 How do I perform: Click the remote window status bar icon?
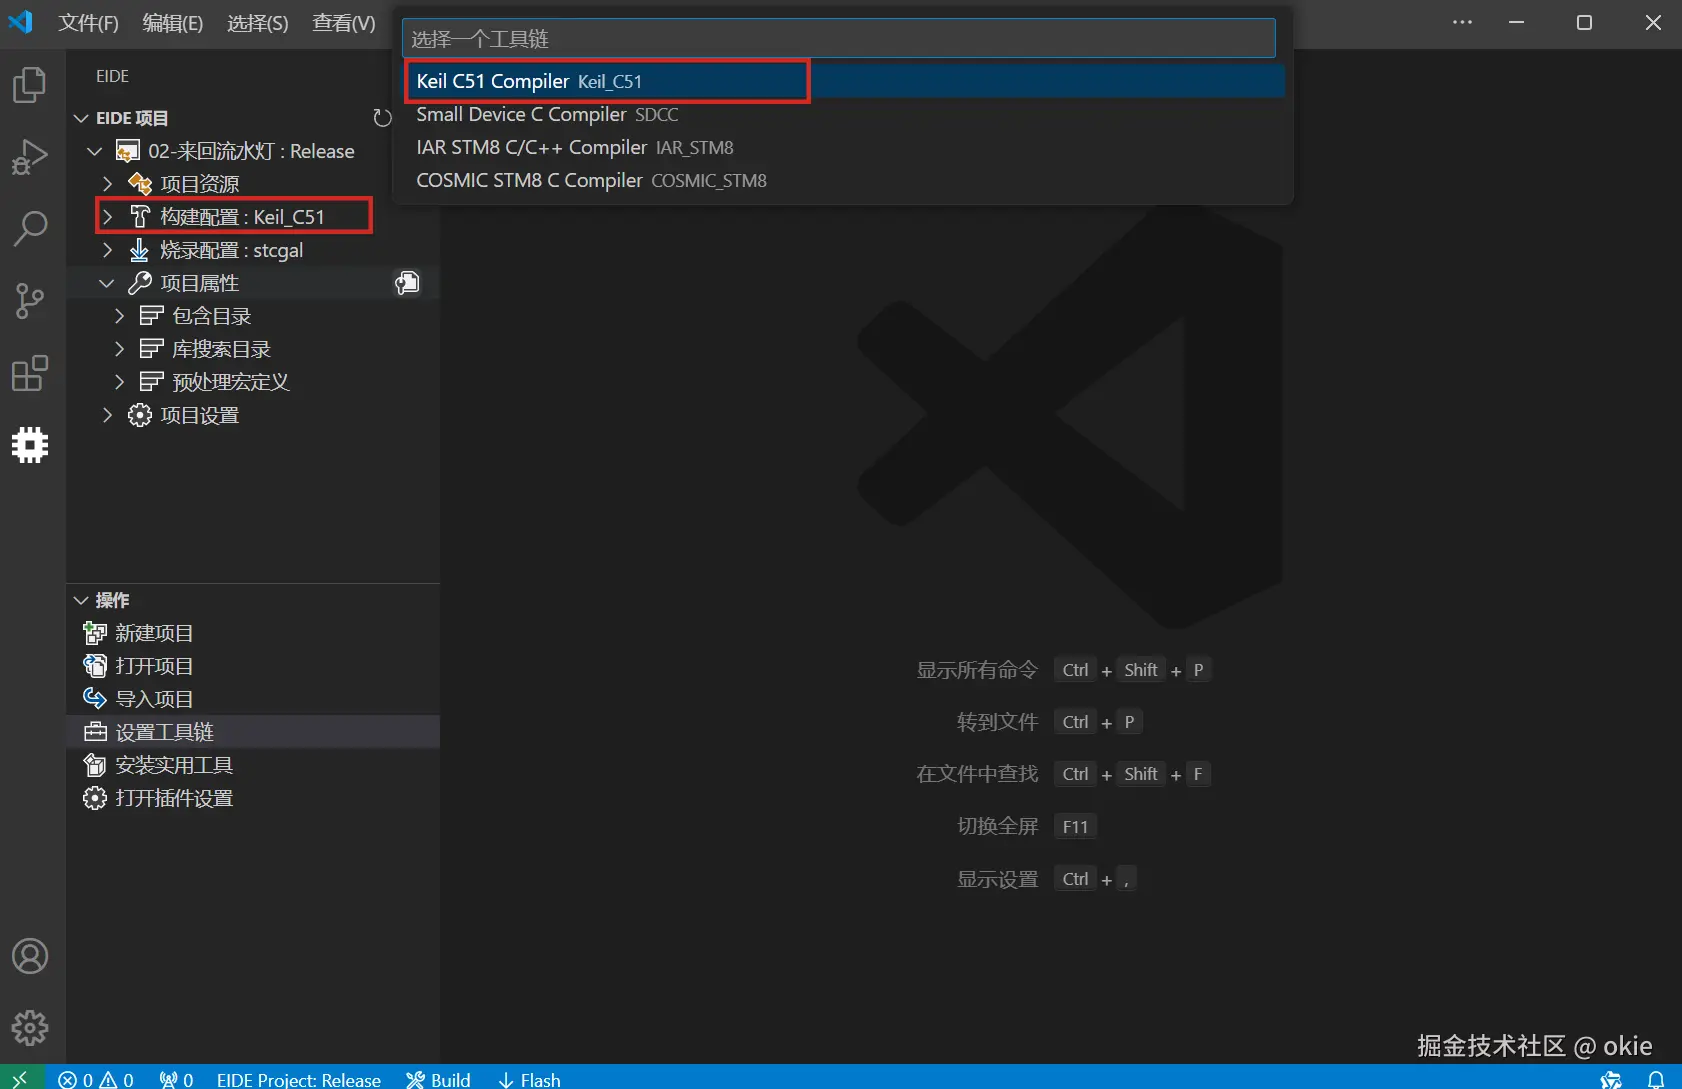pos(20,1079)
